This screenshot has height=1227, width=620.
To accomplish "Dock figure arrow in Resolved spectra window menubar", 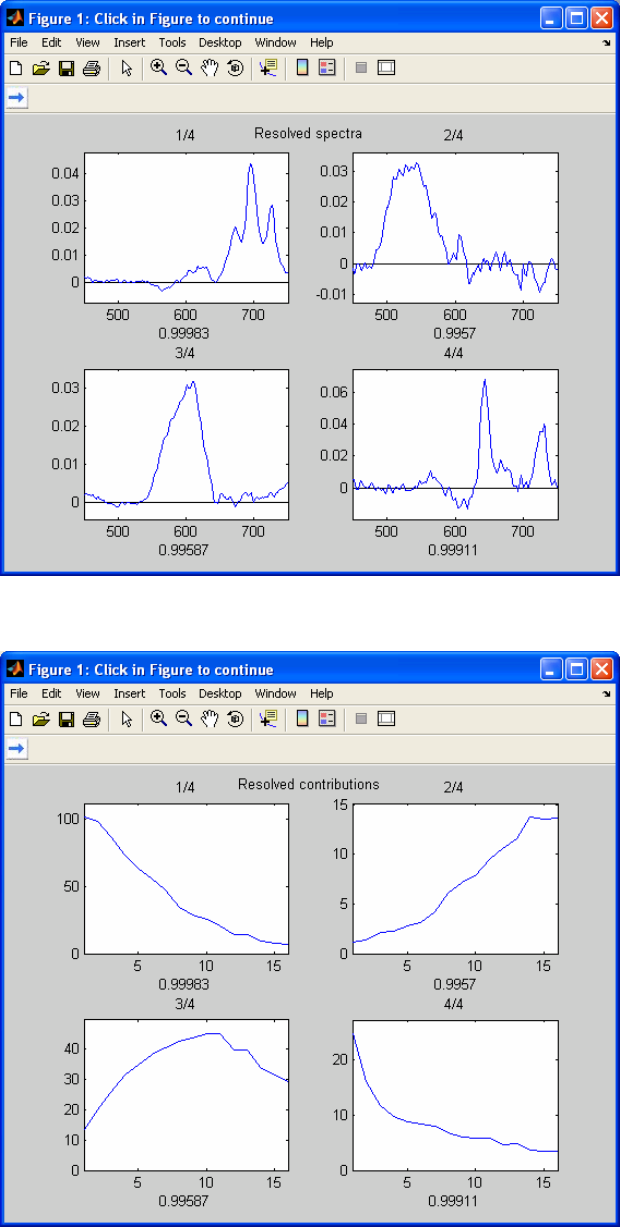I will point(607,43).
